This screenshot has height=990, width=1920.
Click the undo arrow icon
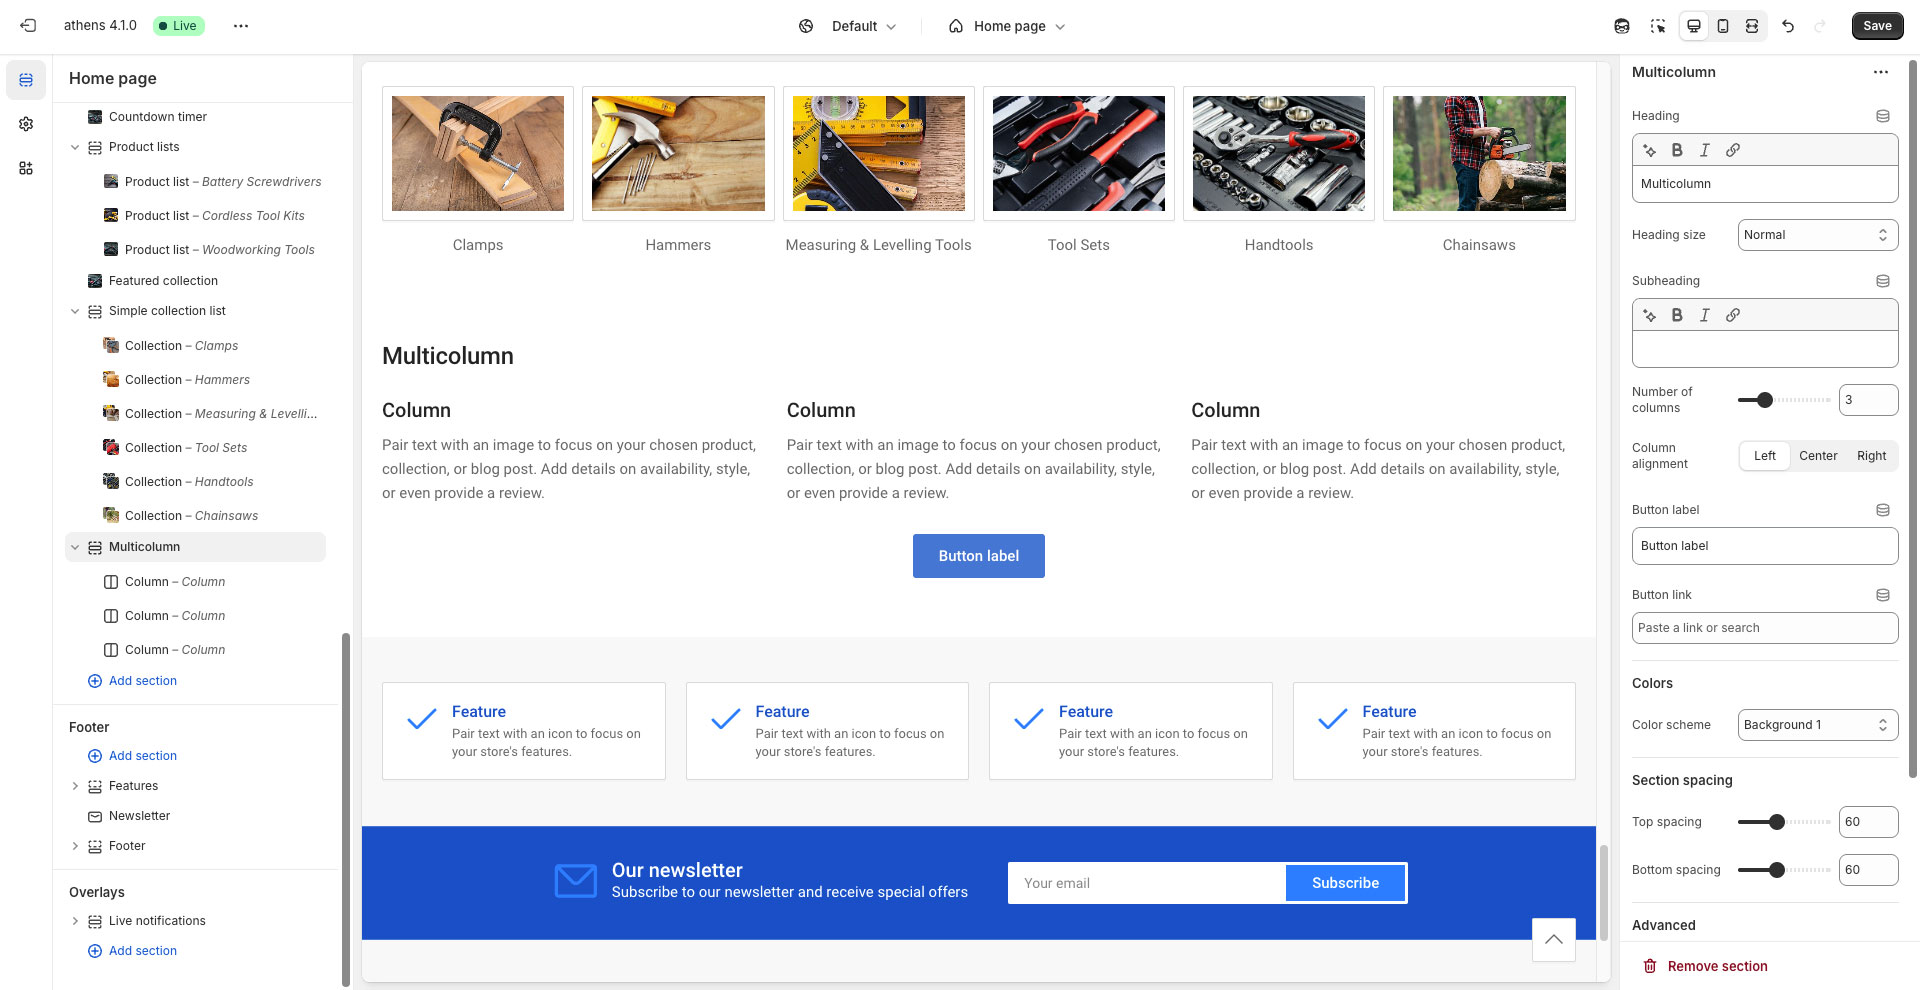tap(1788, 26)
